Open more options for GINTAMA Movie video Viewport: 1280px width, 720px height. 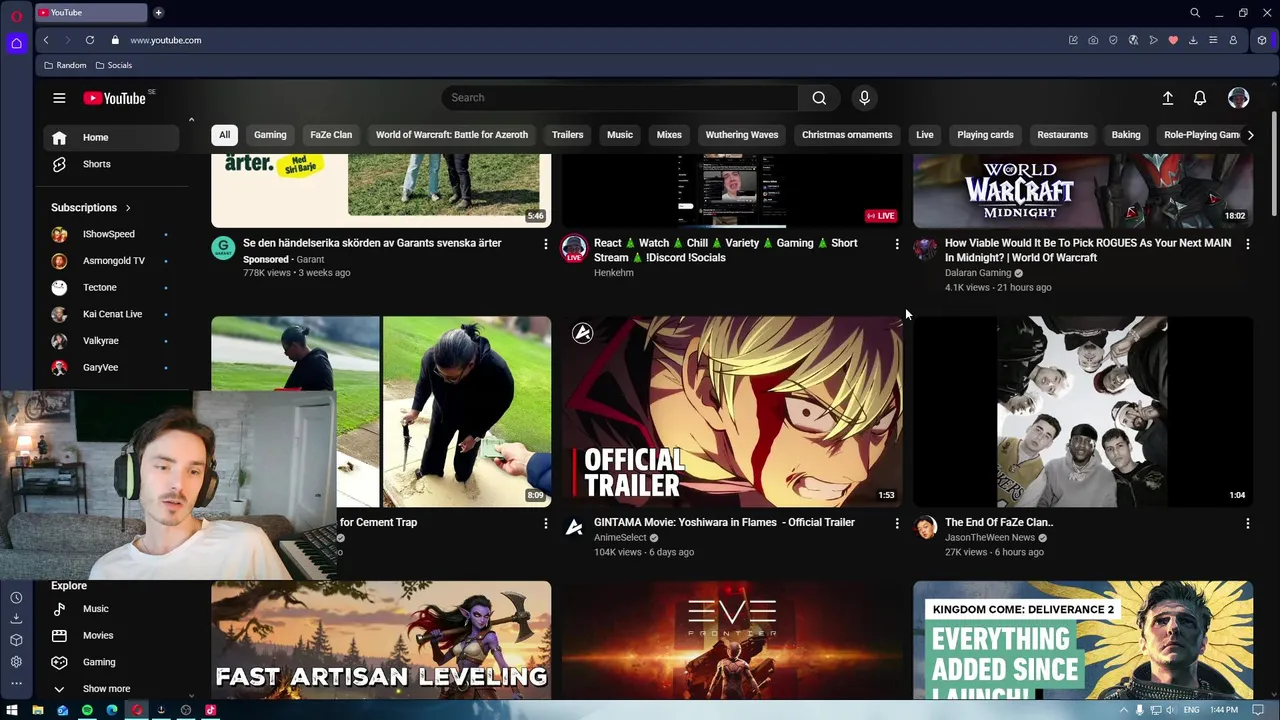pyautogui.click(x=896, y=523)
